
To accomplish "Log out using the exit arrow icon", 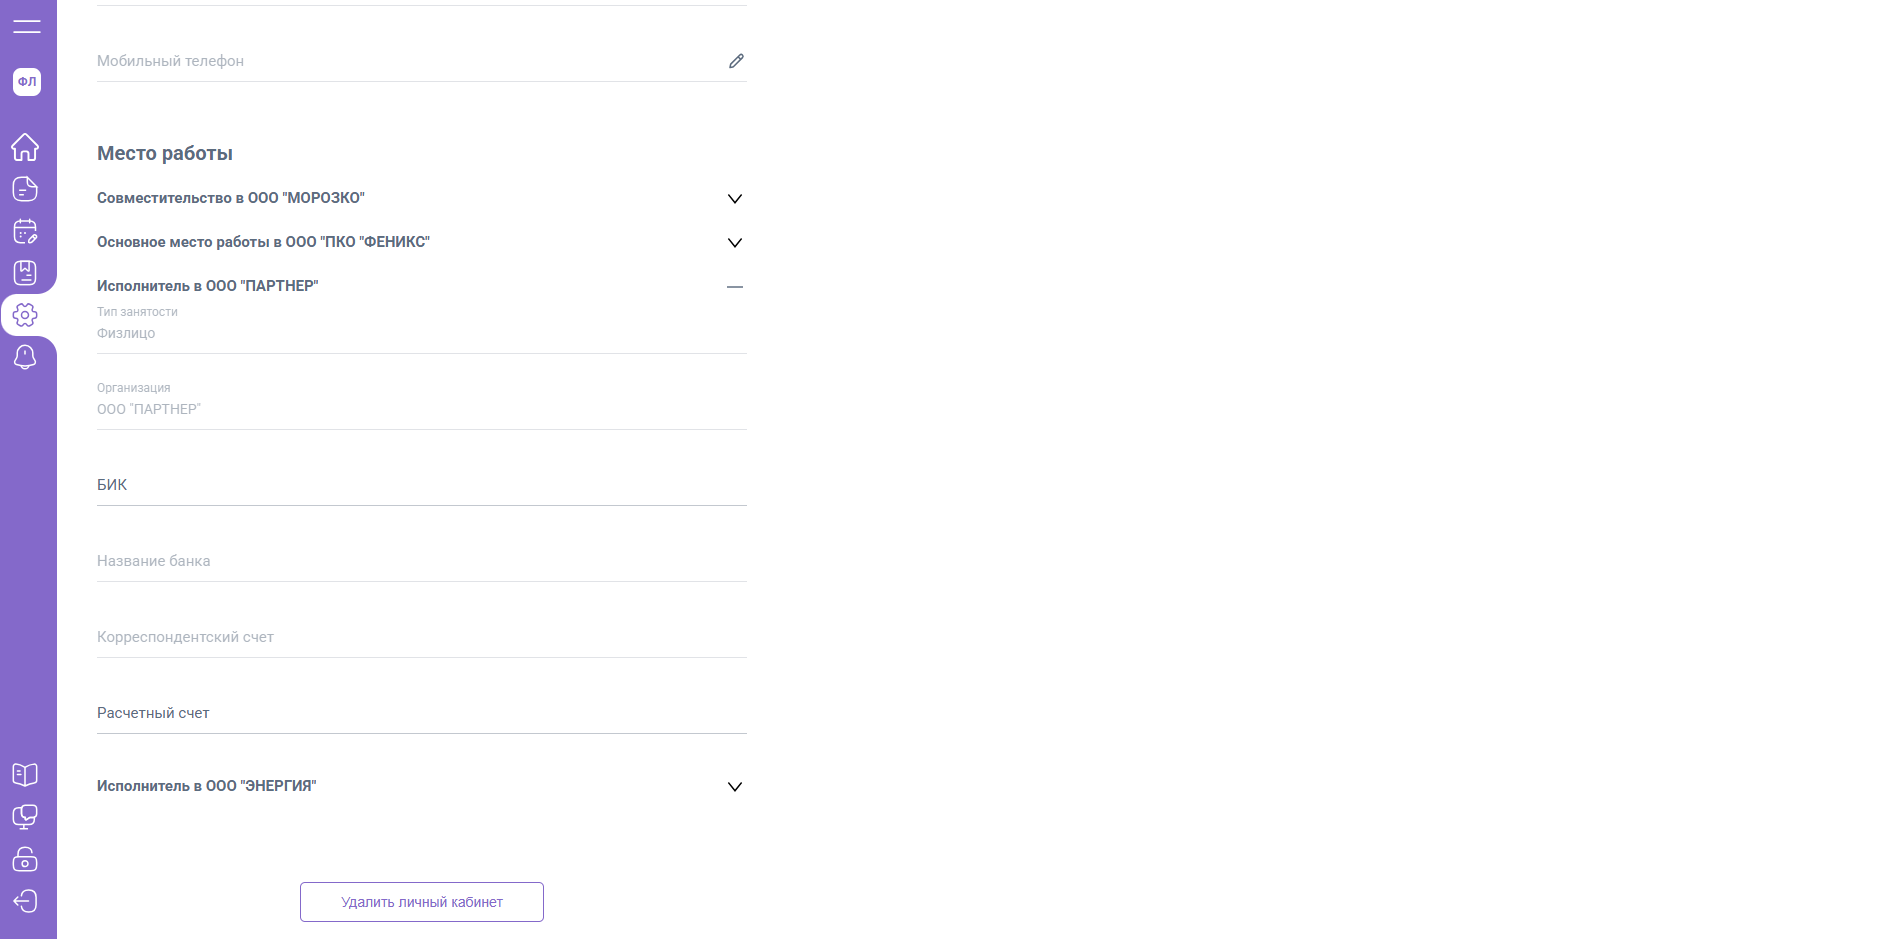I will point(25,901).
